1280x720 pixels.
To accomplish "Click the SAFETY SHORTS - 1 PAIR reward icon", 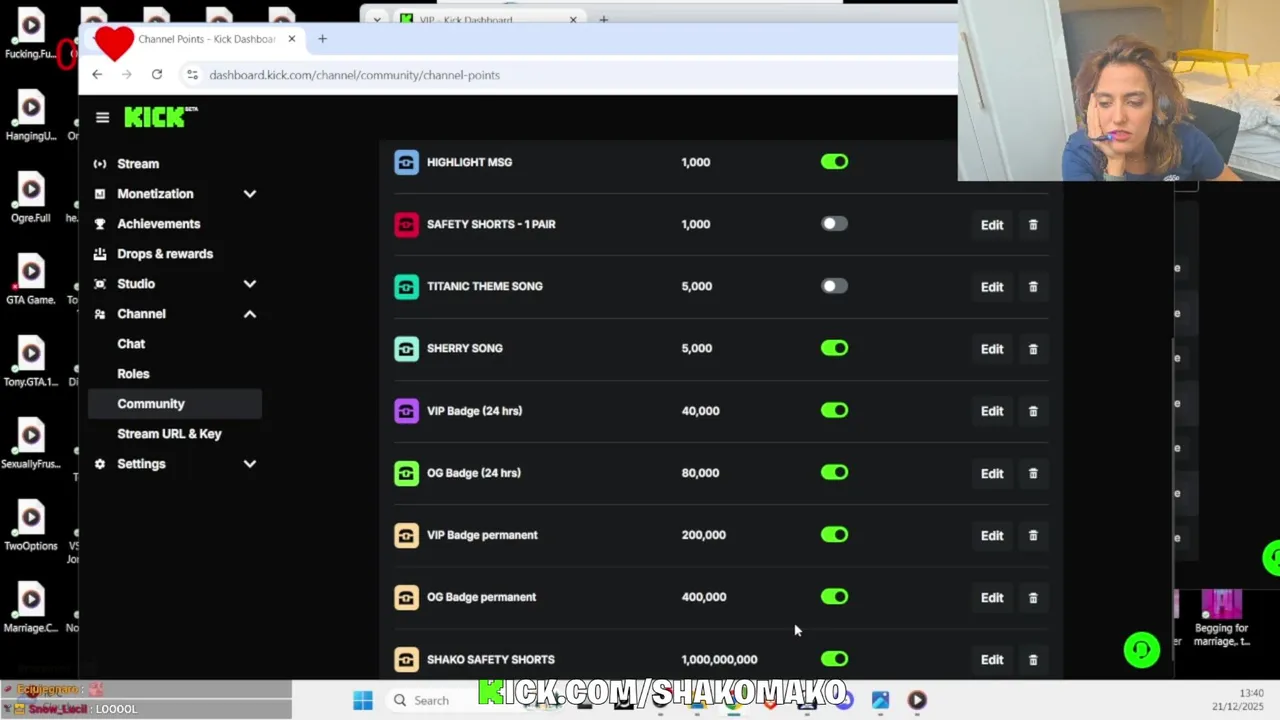I will click(x=406, y=224).
